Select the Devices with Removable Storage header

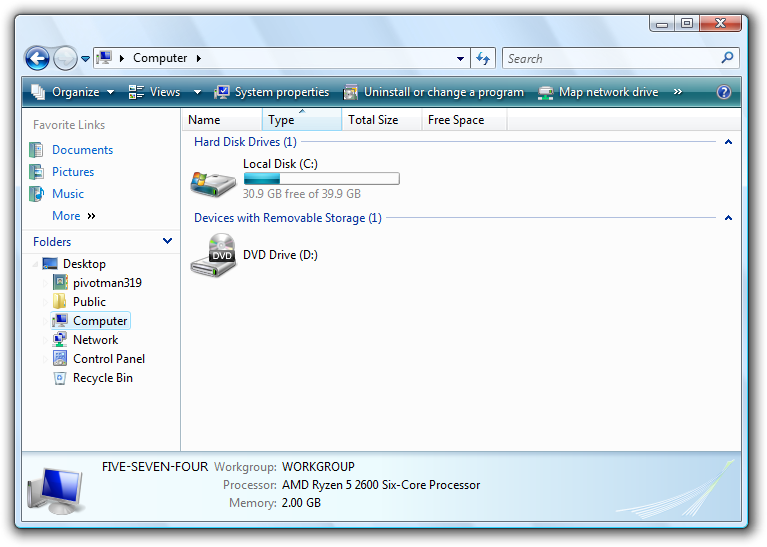click(288, 218)
